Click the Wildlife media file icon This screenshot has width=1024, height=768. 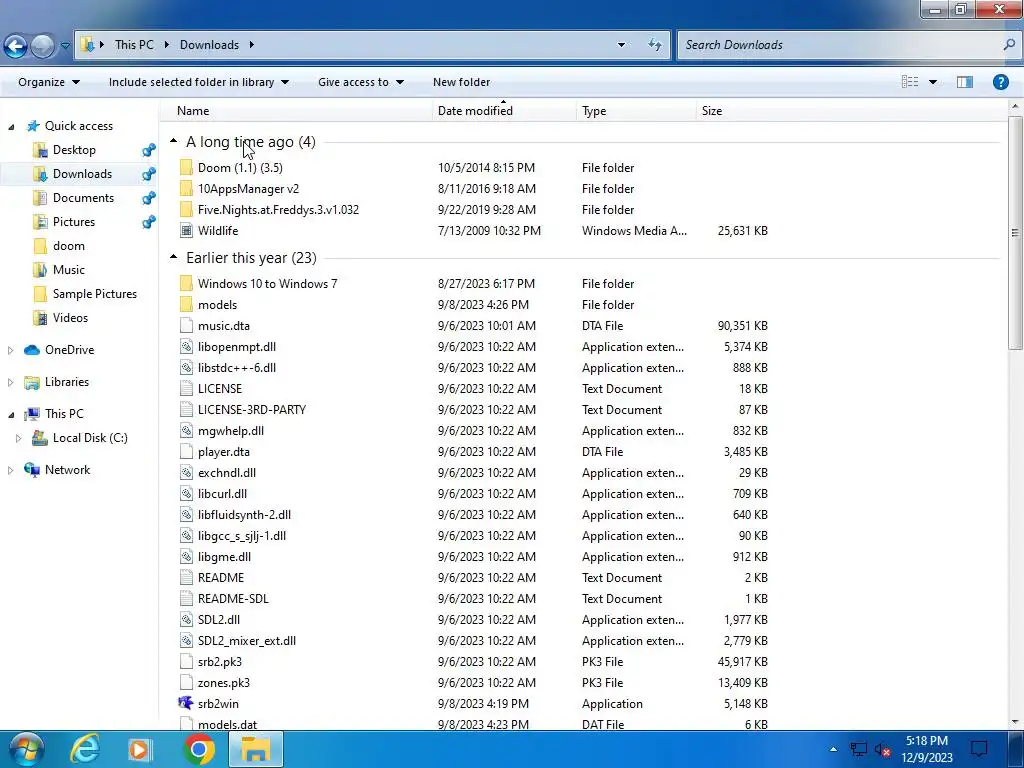pyautogui.click(x=186, y=231)
